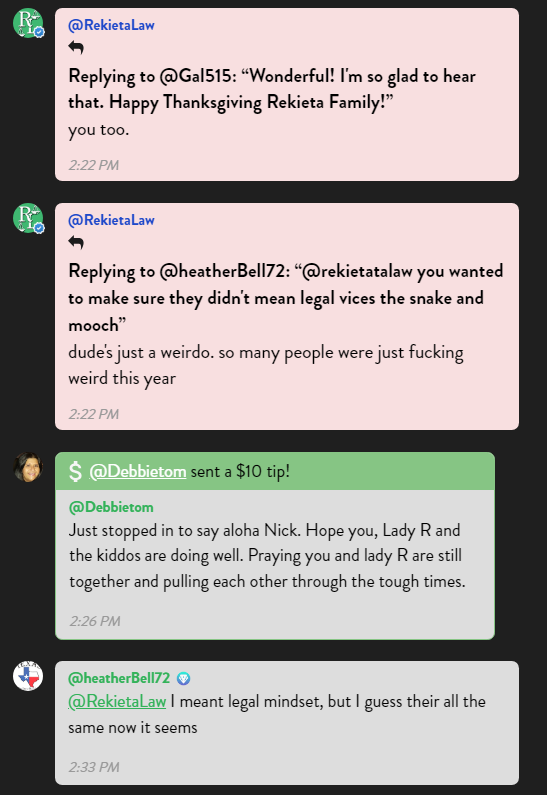This screenshot has height=795, width=547.
Task: Click the quoted reply text to @Gal515
Action: click(272, 89)
